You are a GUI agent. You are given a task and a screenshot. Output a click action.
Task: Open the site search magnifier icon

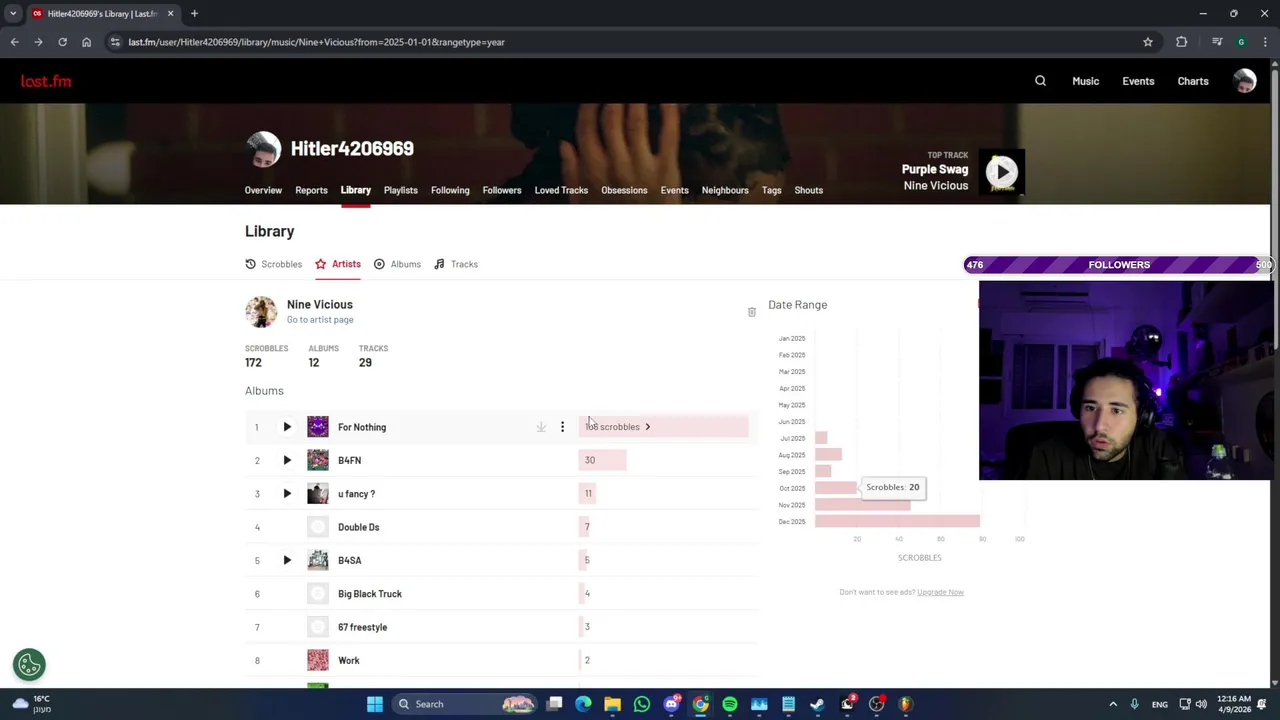tap(1040, 81)
